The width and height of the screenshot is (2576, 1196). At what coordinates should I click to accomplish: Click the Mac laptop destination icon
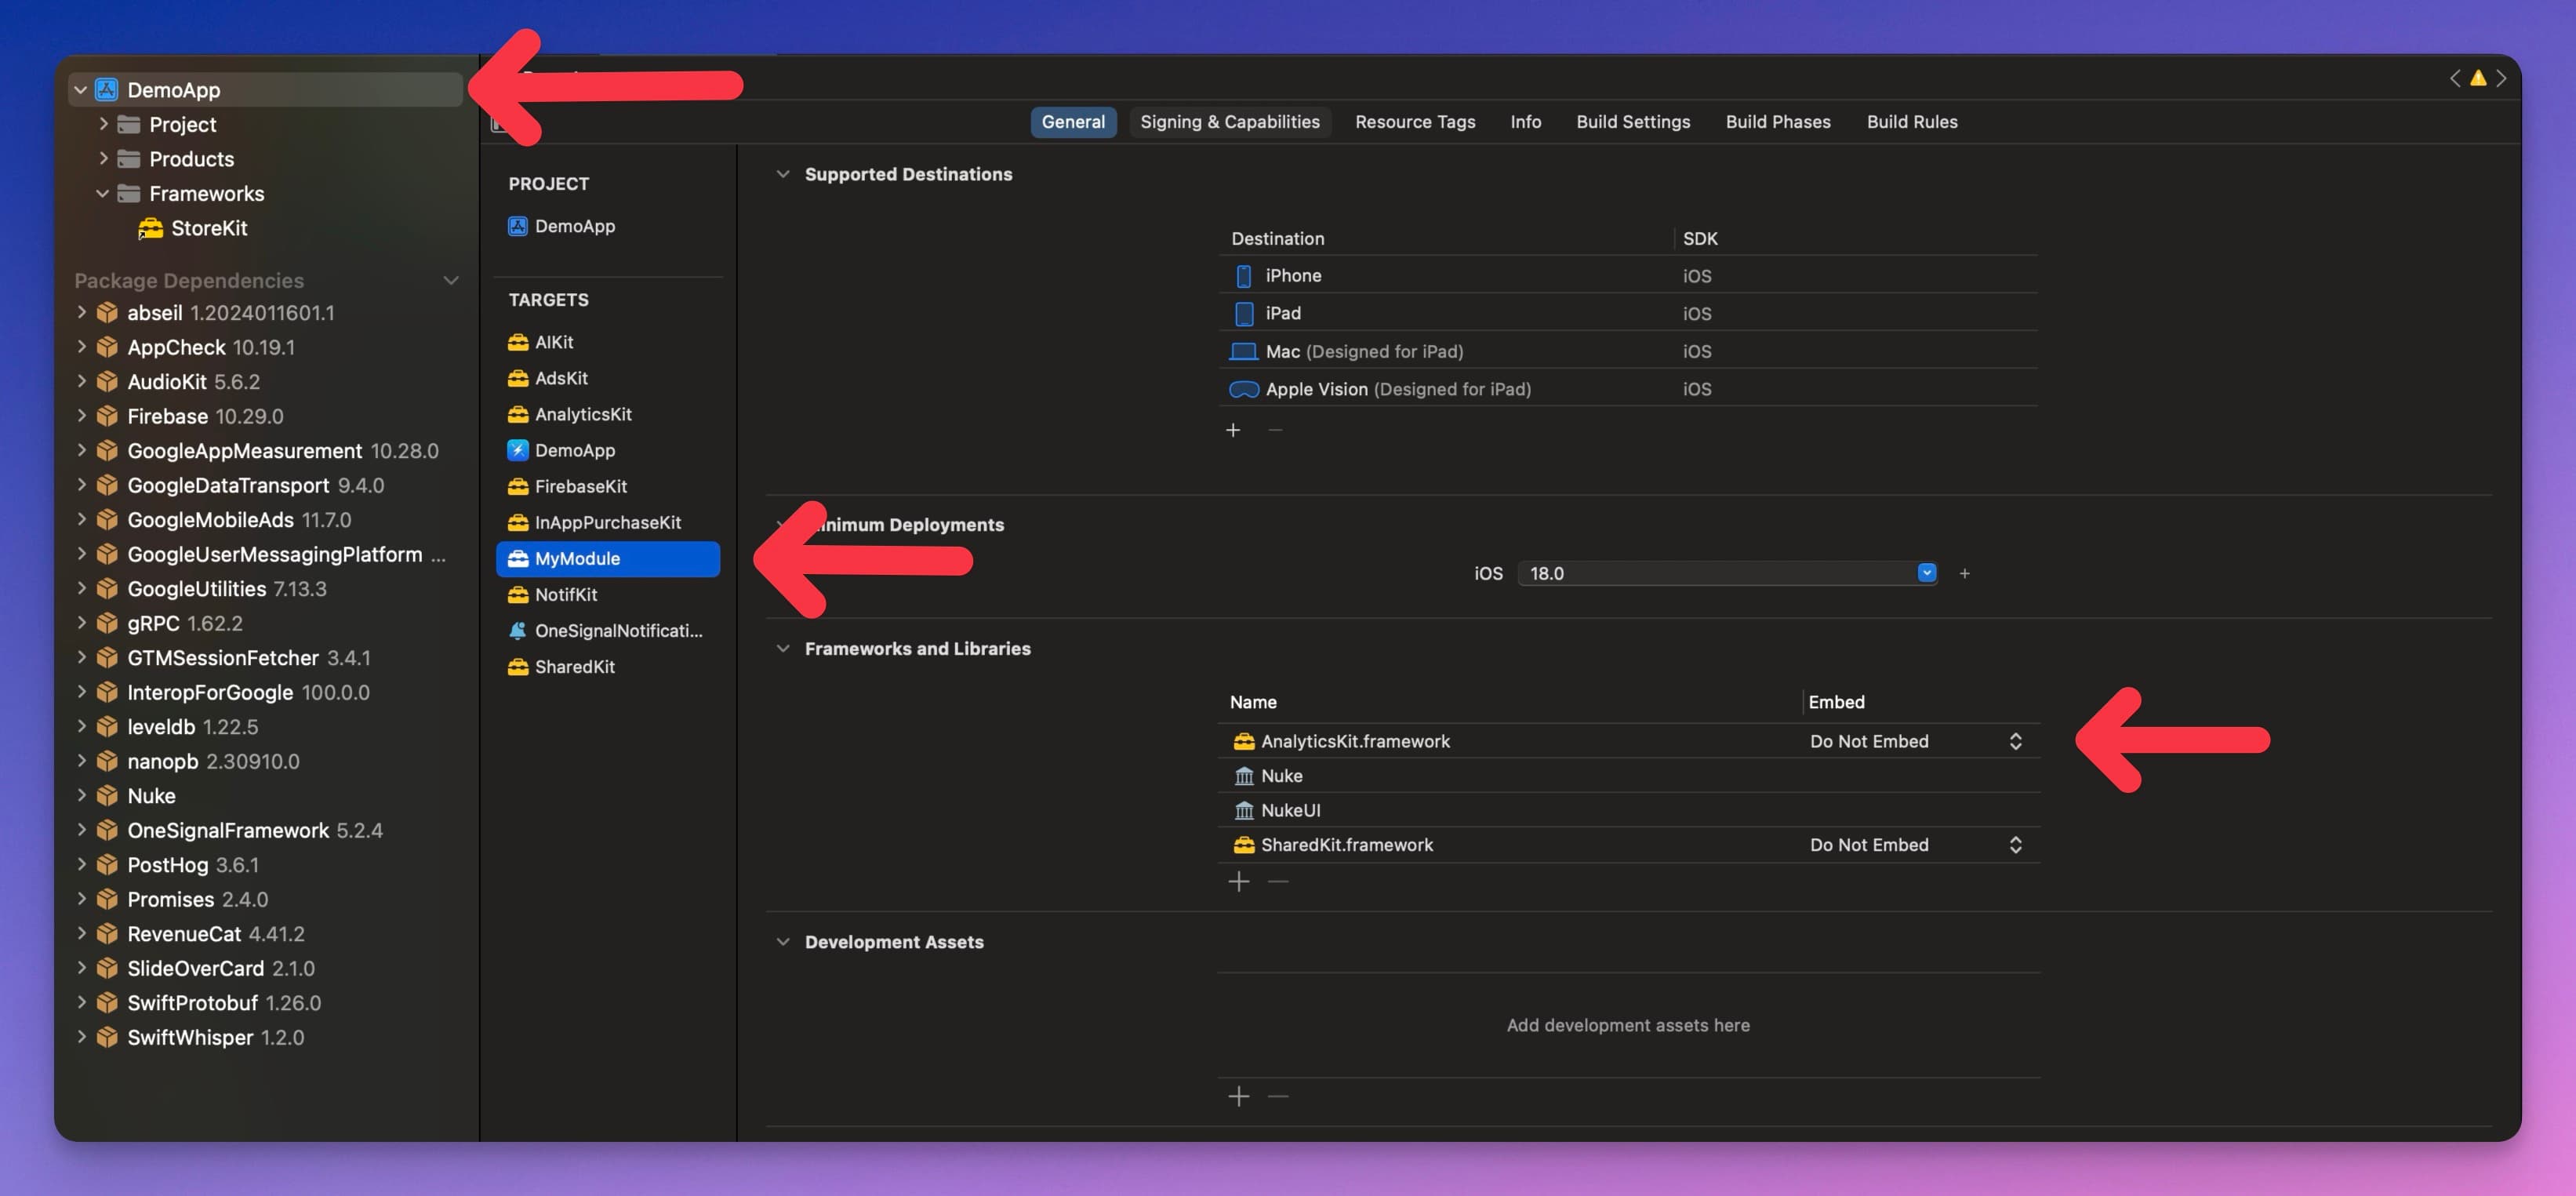click(x=1243, y=352)
